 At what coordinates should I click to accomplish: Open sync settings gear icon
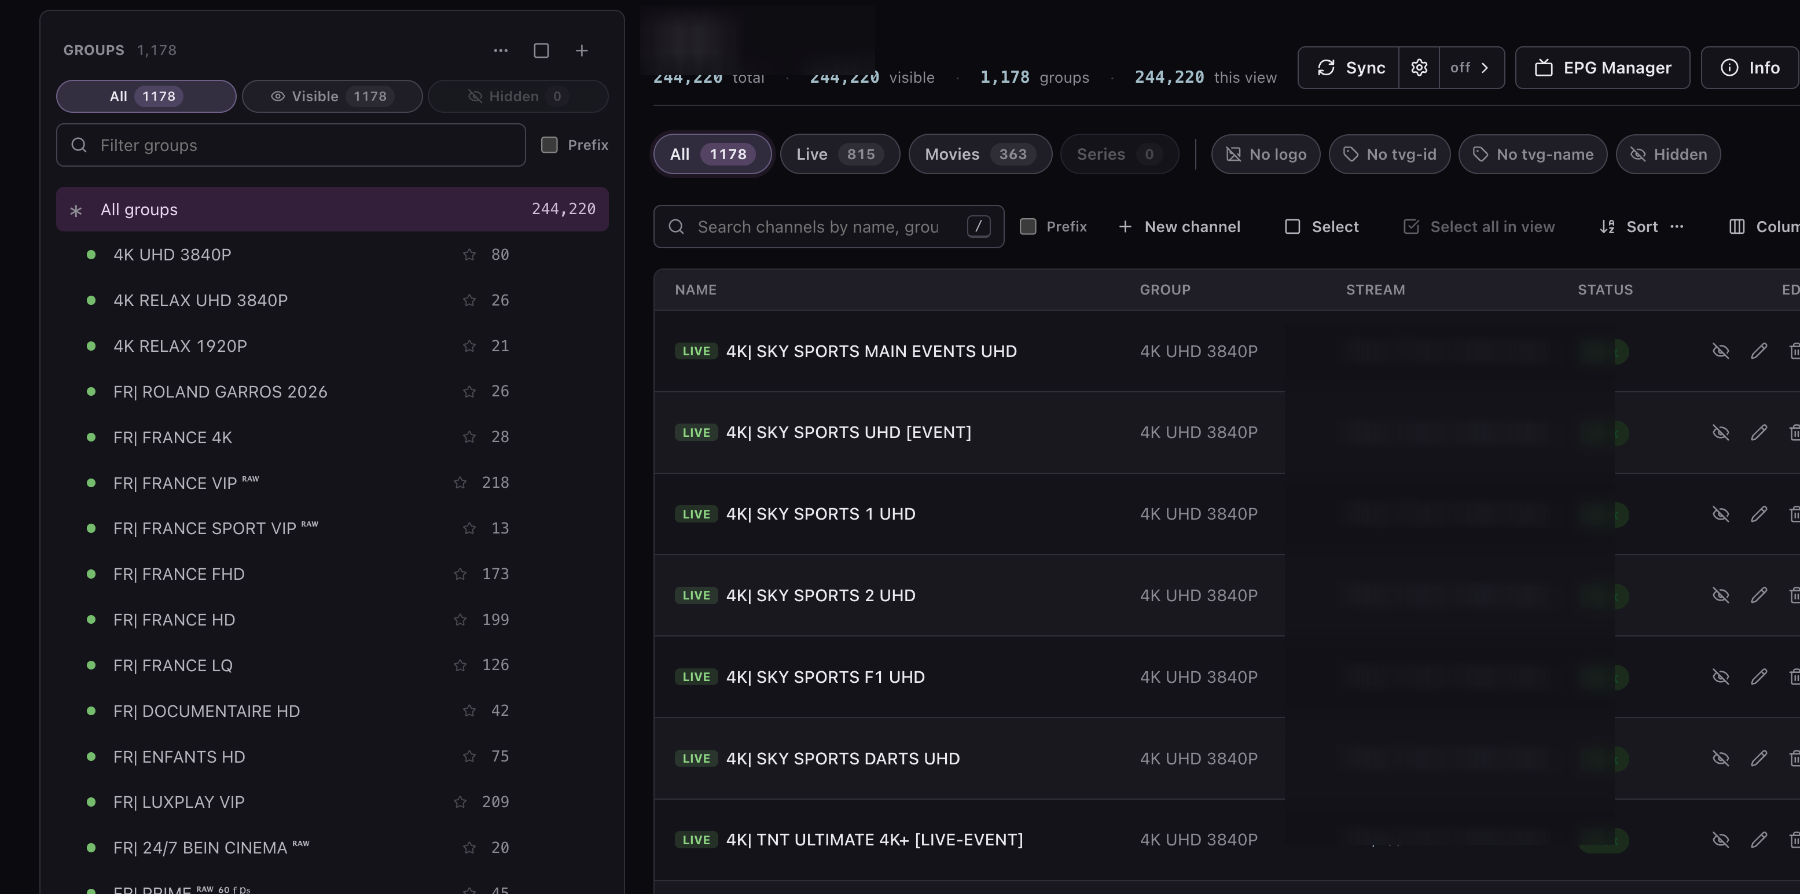[x=1419, y=68]
